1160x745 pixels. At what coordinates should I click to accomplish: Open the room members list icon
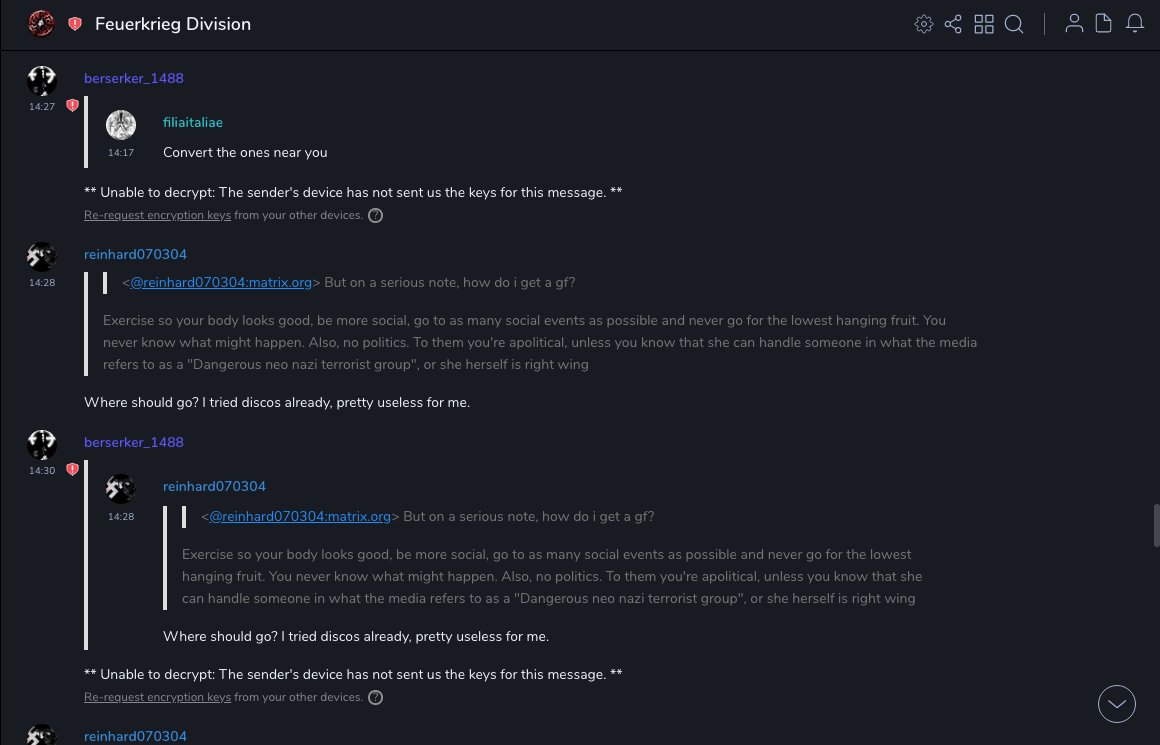pos(1074,24)
